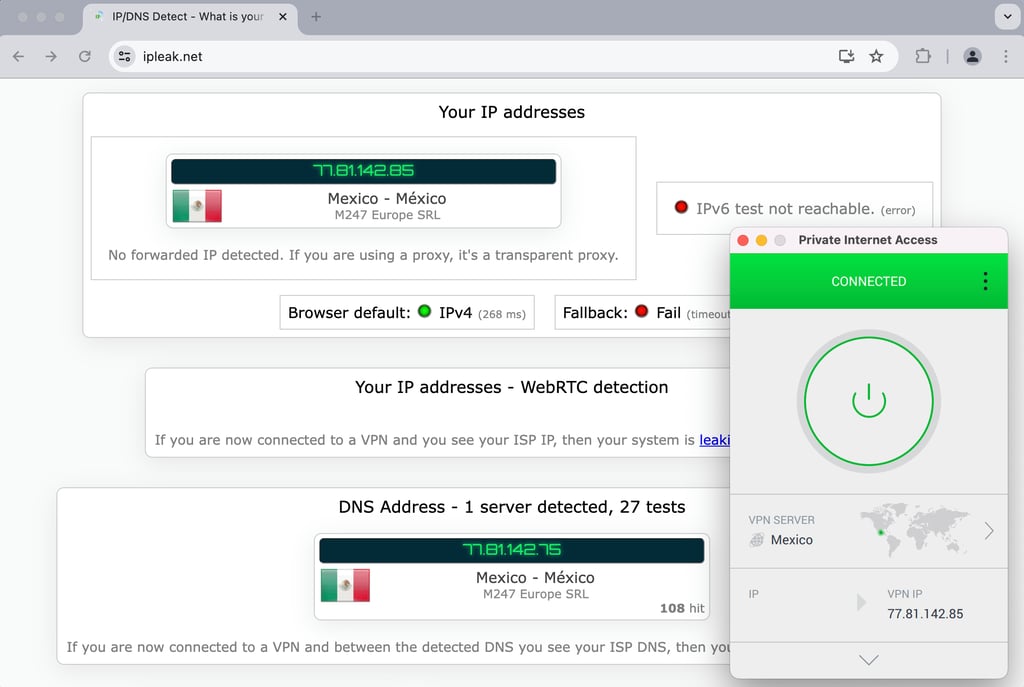
Task: Click the 77.81.142.85 IP address display
Action: 363,171
